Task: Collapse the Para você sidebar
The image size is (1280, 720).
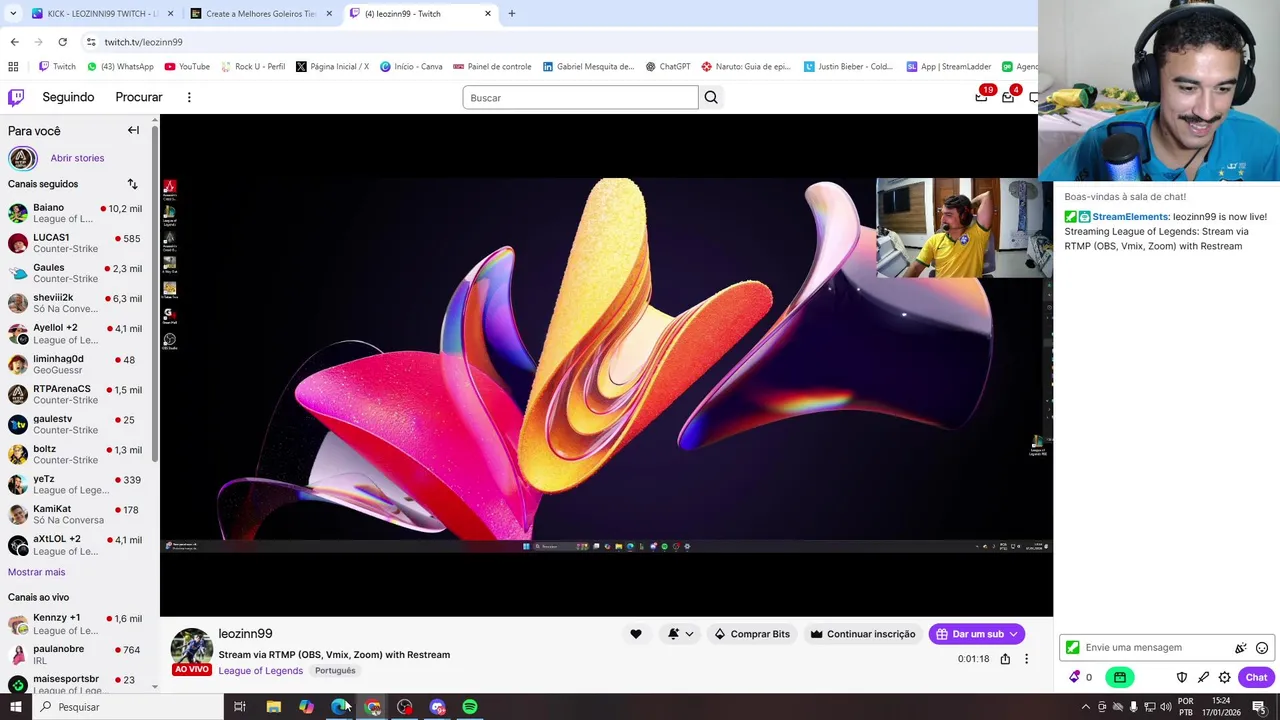Action: point(133,130)
